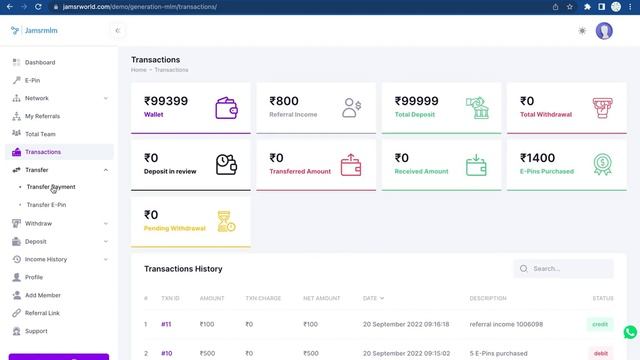Expand the Withdraw menu chevron
This screenshot has height=360, width=640.
pyautogui.click(x=106, y=224)
